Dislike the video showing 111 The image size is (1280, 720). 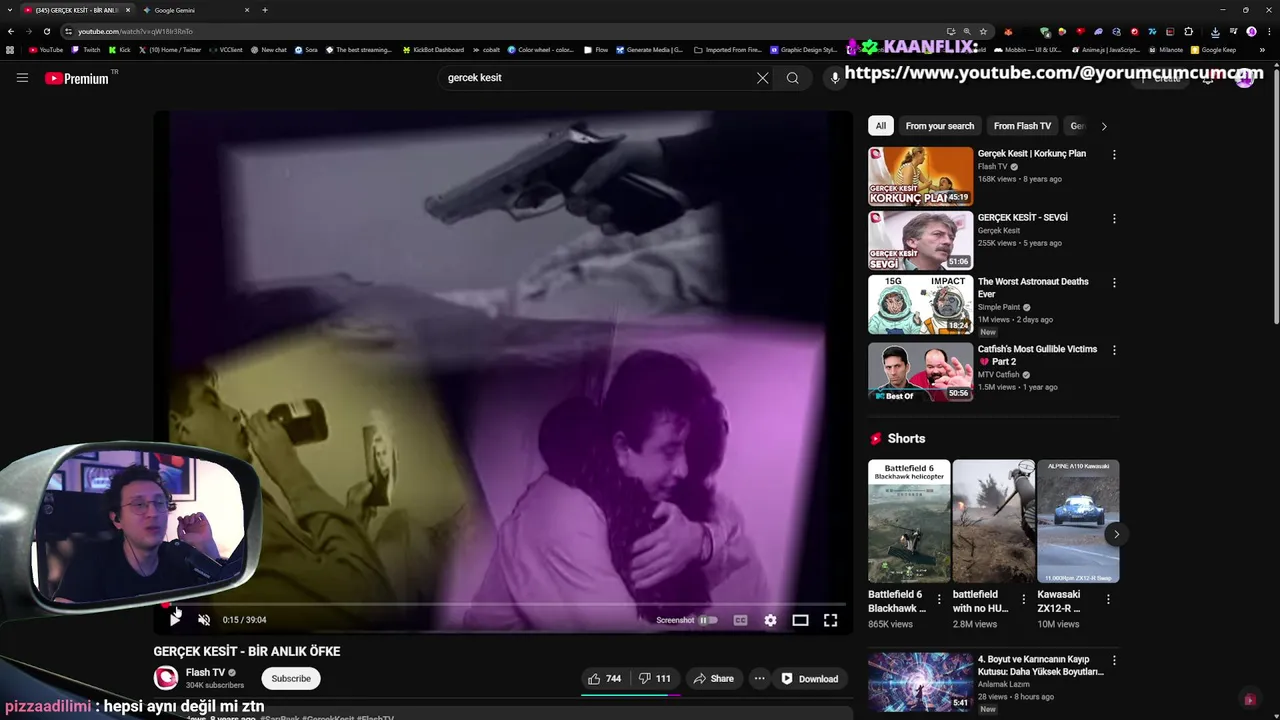point(655,679)
